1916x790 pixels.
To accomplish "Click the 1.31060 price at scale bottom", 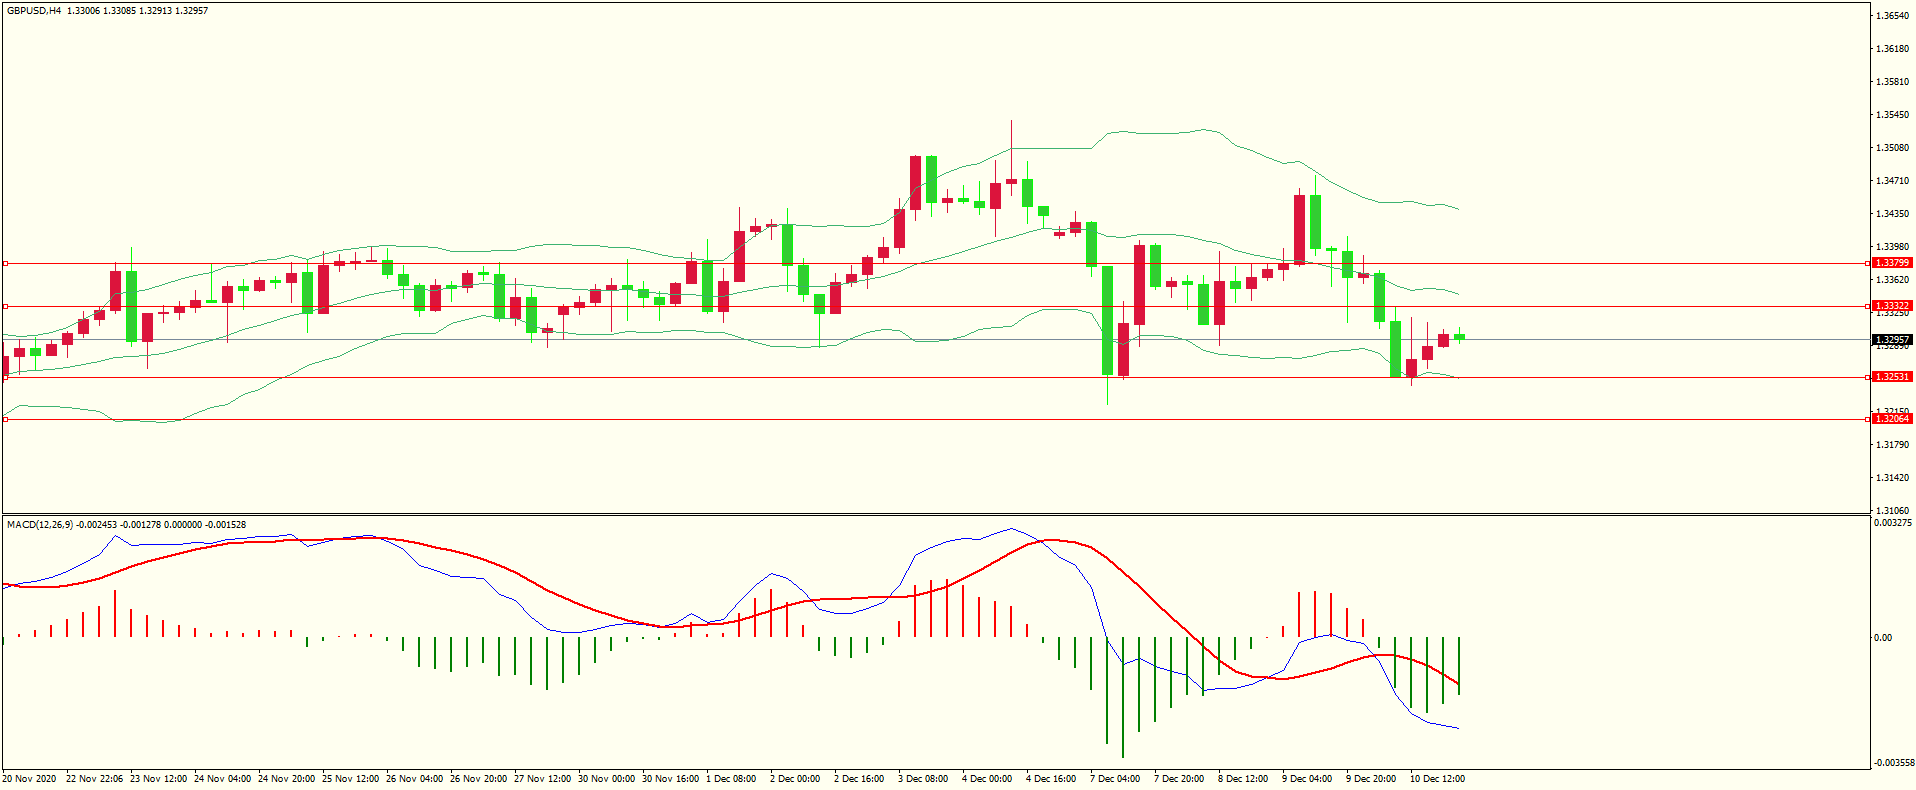I will [x=1892, y=510].
